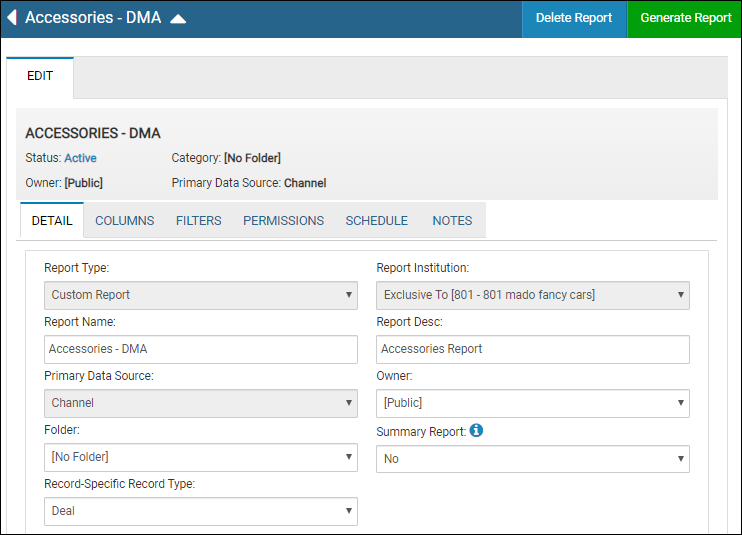Collapse the Accessories - DMA title caret
Viewport: 742px width, 535px height.
point(178,19)
